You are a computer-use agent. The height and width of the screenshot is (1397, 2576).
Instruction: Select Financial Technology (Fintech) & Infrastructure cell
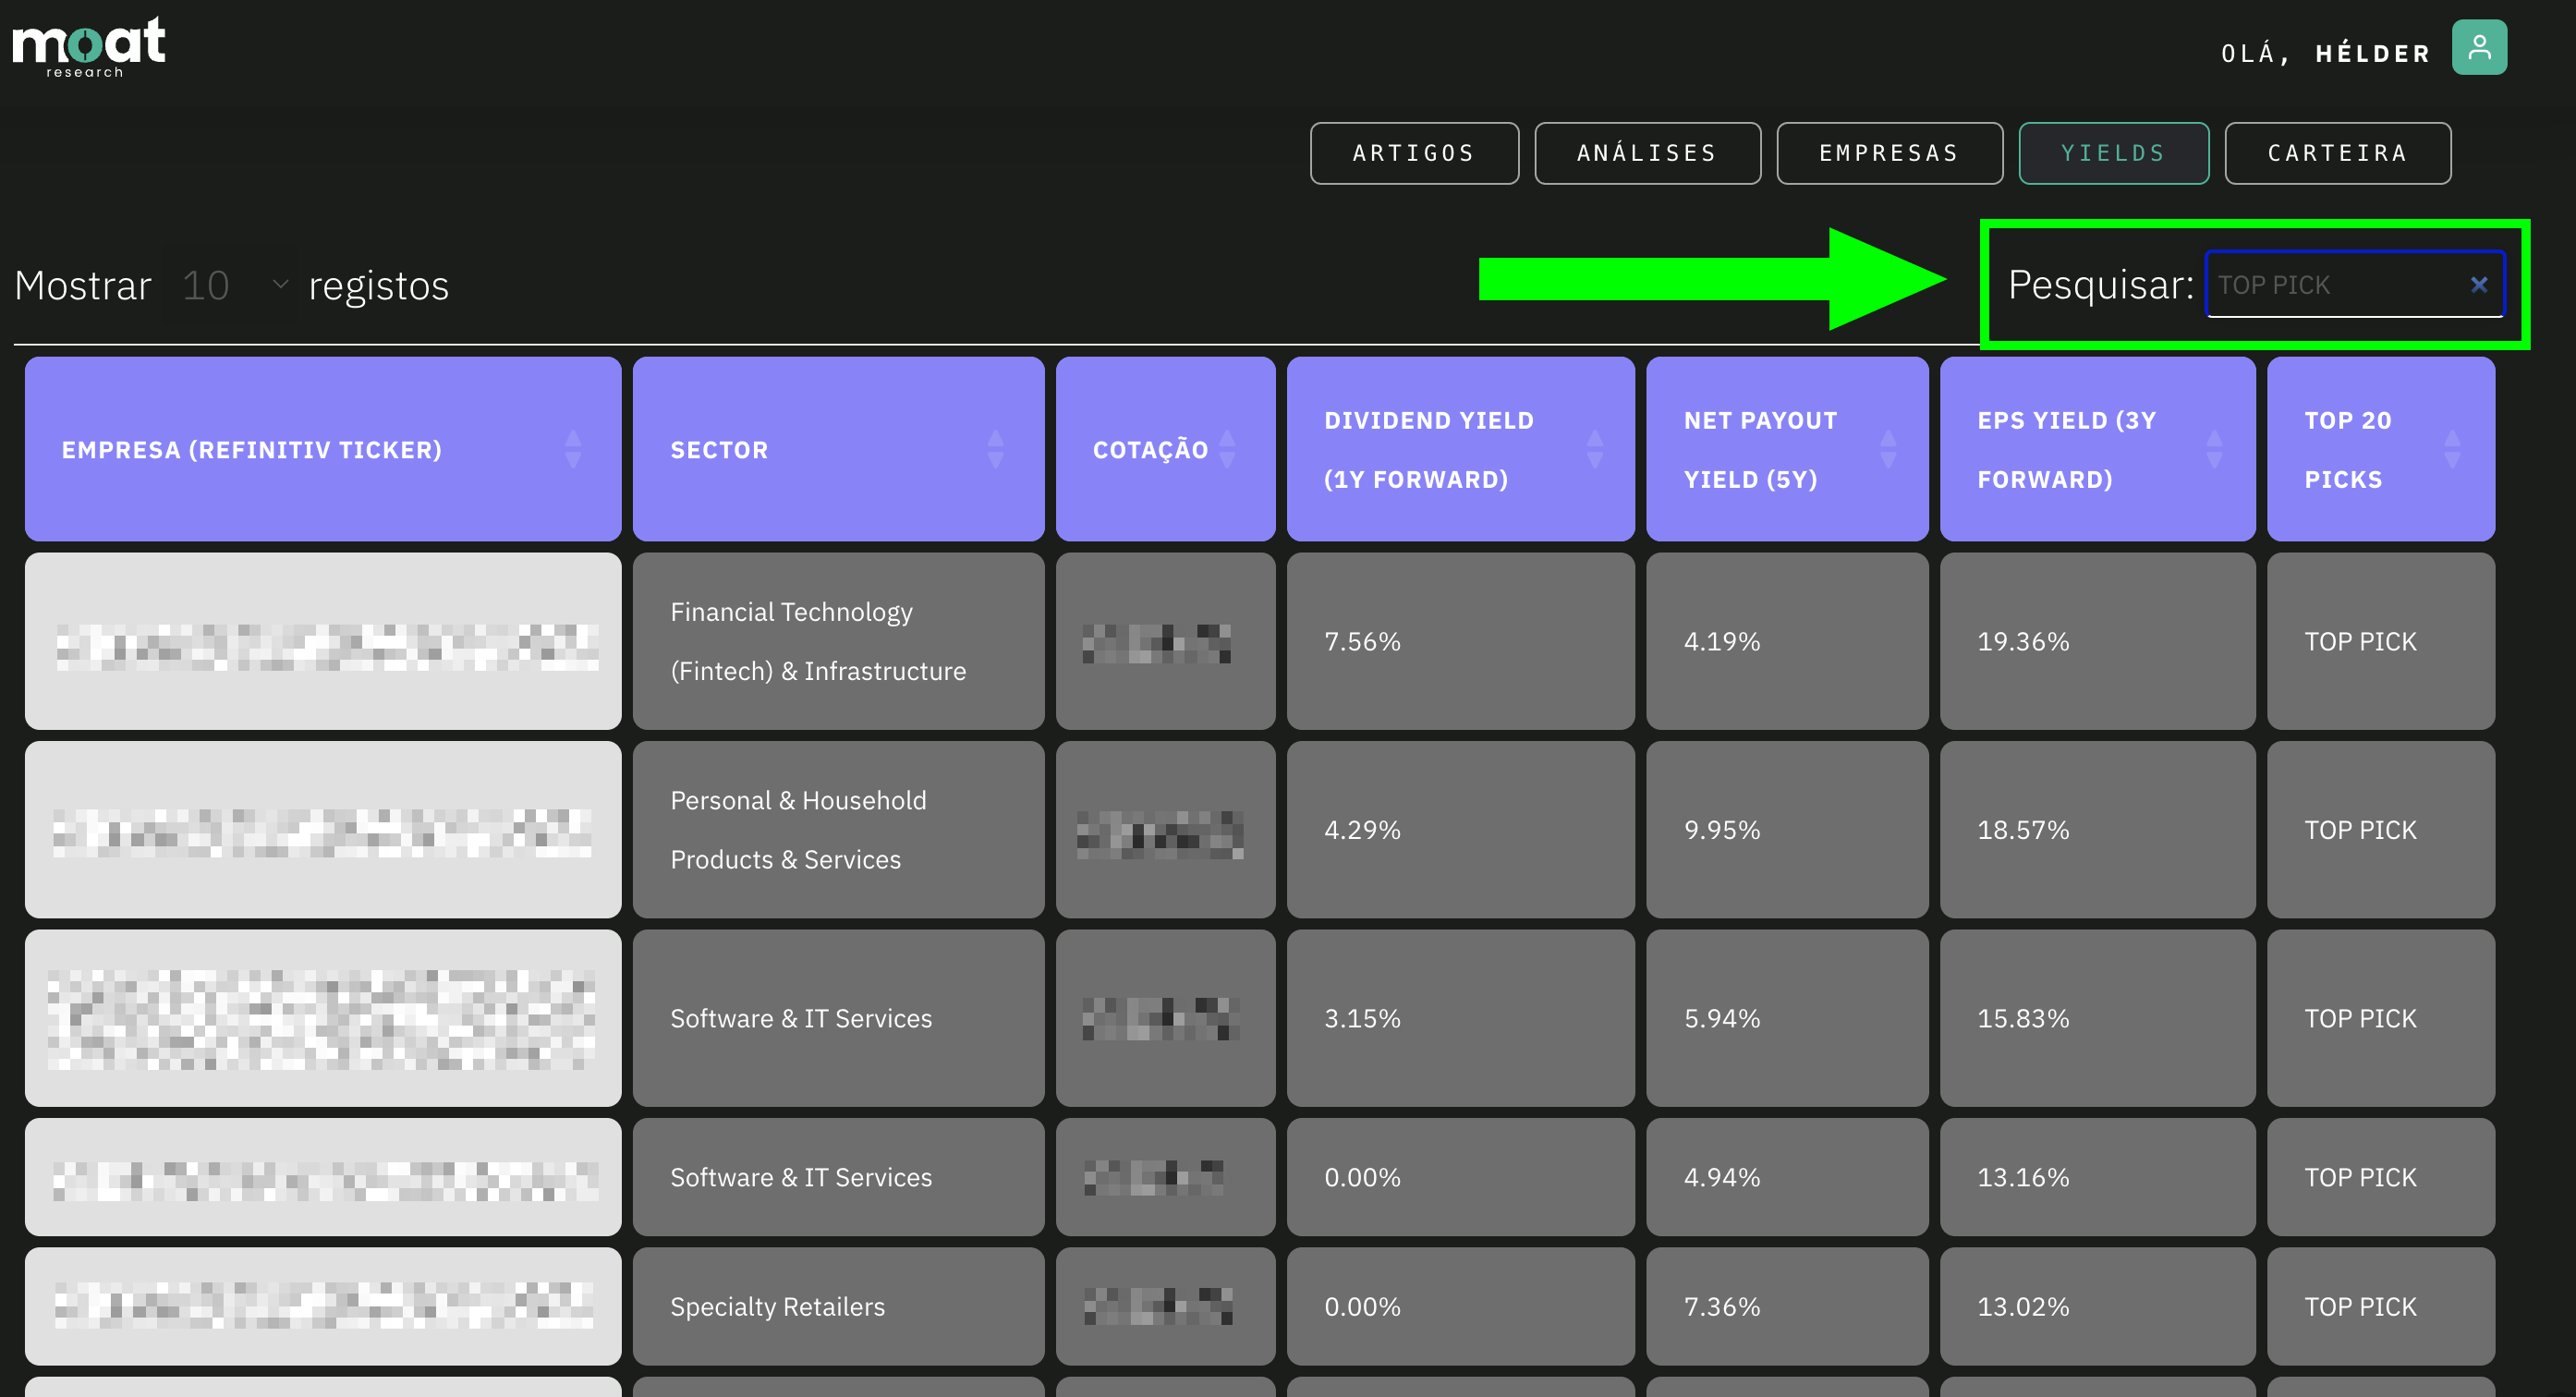(x=838, y=641)
